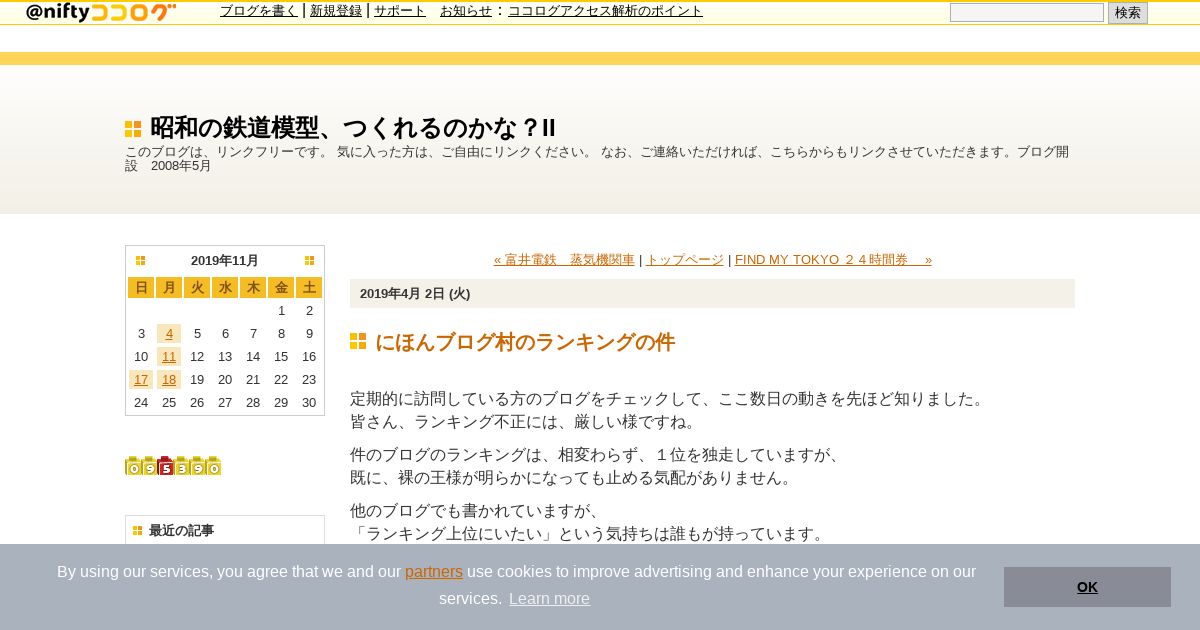The height and width of the screenshot is (630, 1200).
Task: Open next post FIND MY TOKYO 24時間券
Action: (x=833, y=260)
